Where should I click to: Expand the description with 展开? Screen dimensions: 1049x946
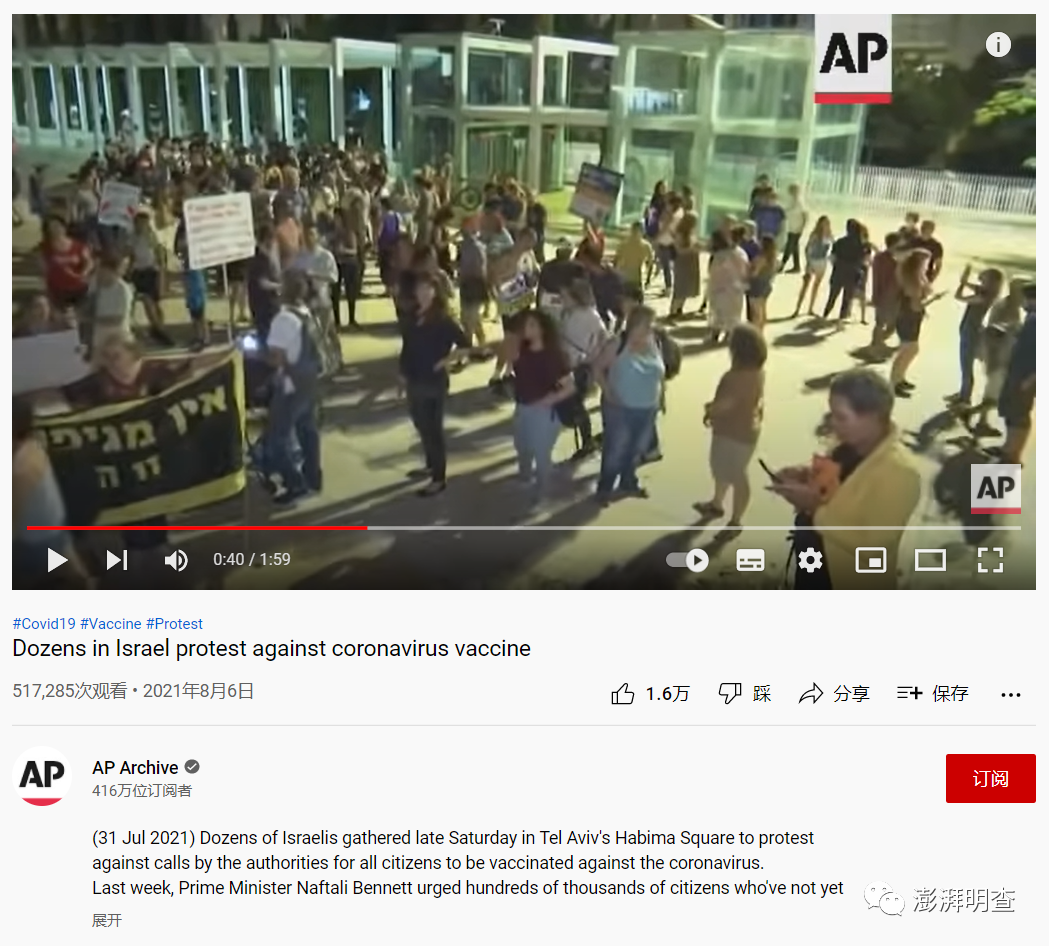[x=107, y=921]
